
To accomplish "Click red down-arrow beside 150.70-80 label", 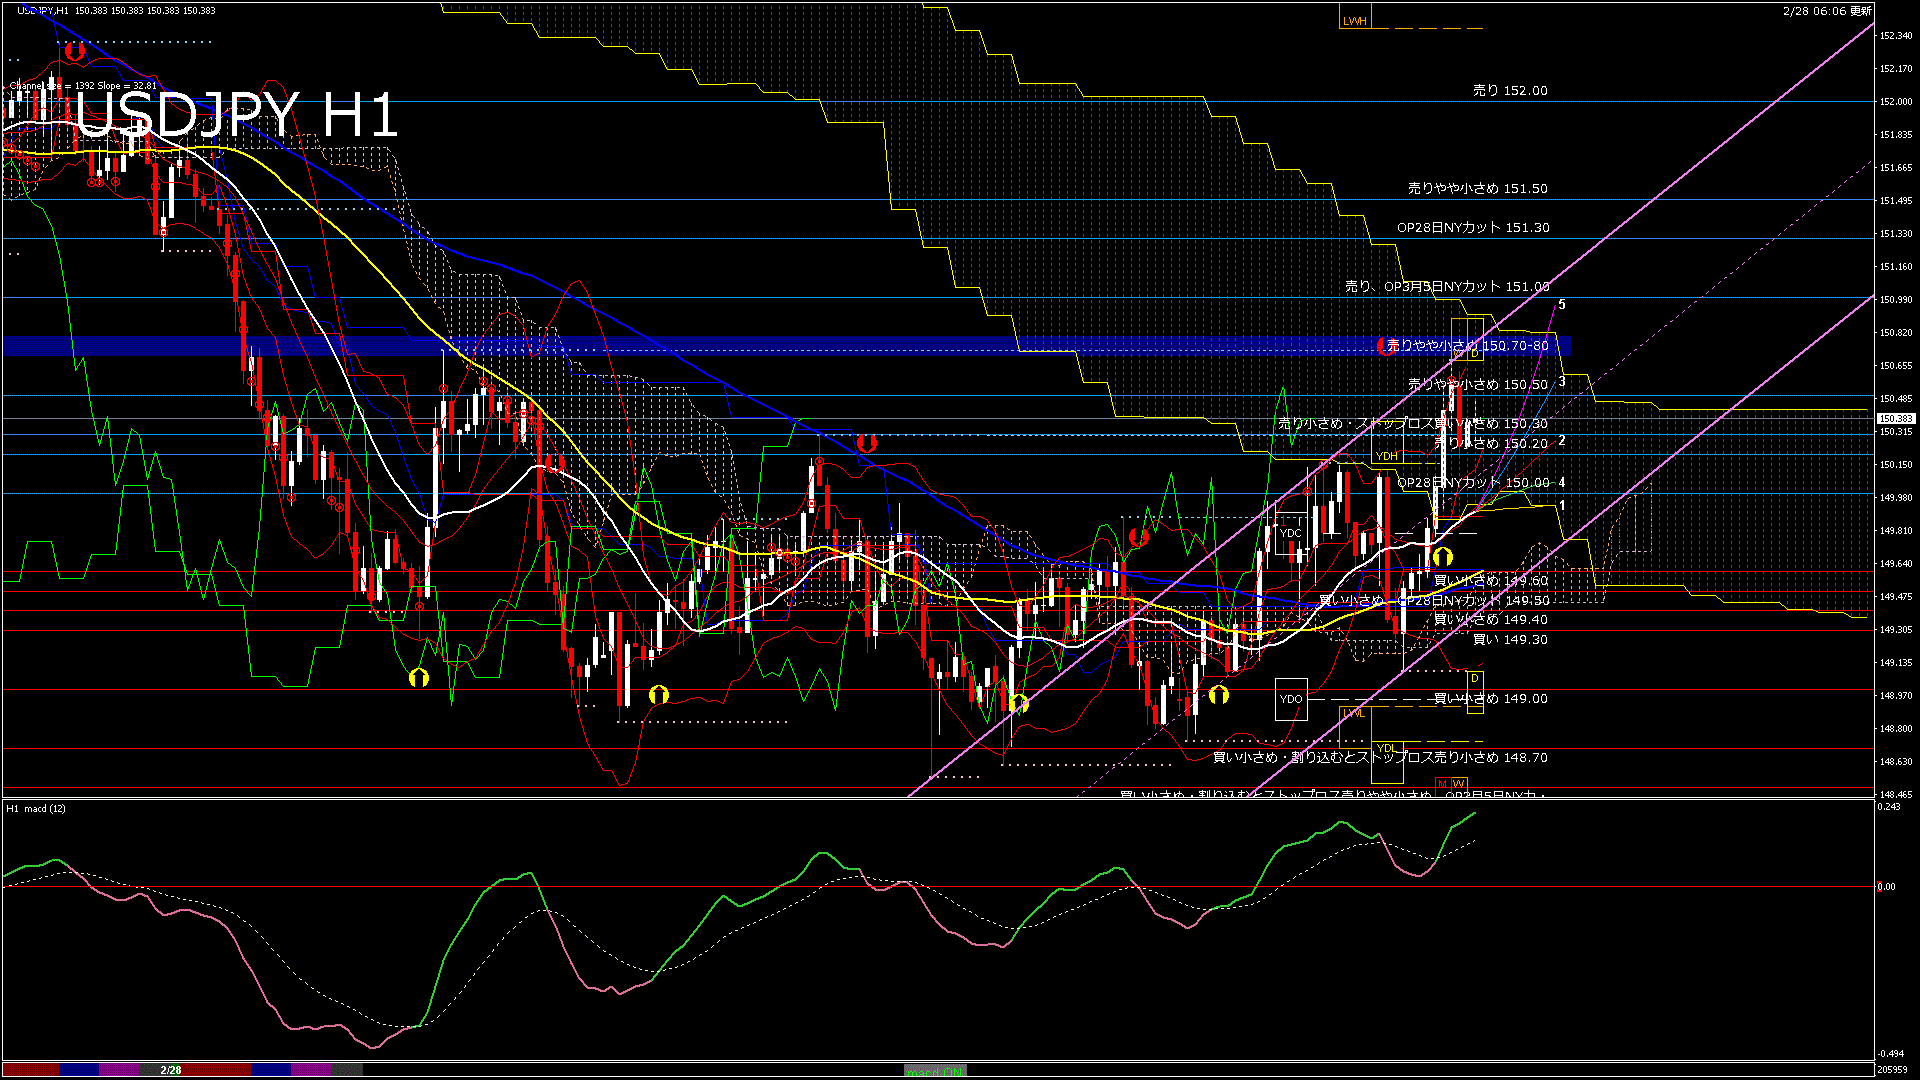I will coord(1387,346).
